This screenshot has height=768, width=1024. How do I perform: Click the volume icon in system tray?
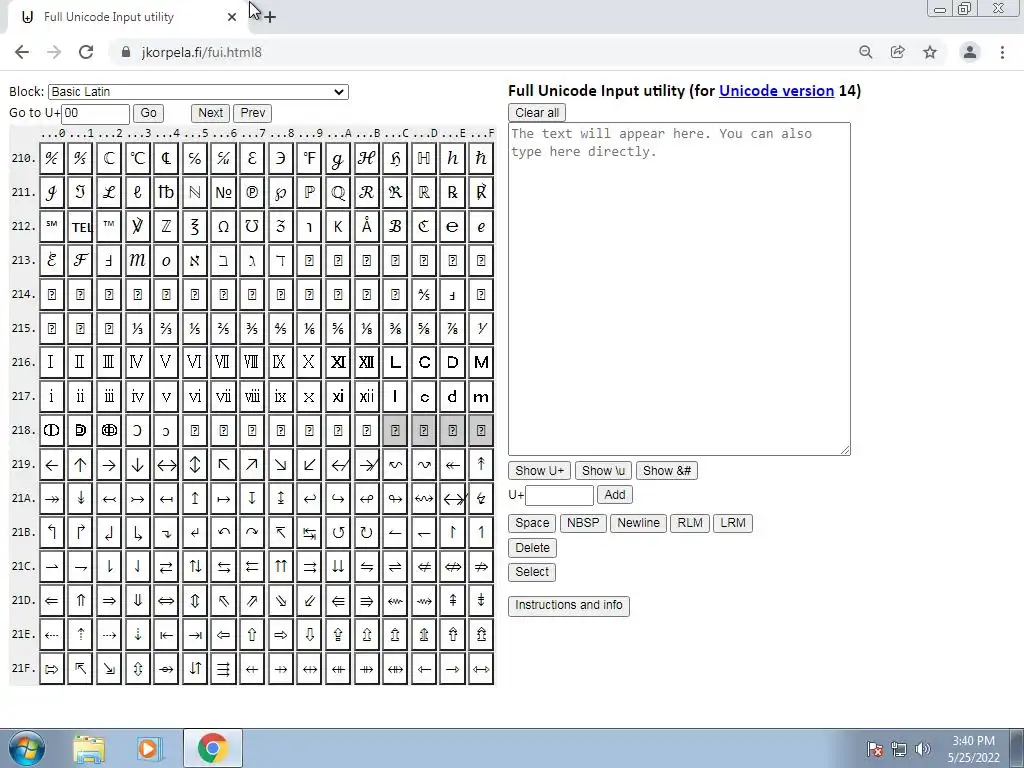(x=923, y=749)
